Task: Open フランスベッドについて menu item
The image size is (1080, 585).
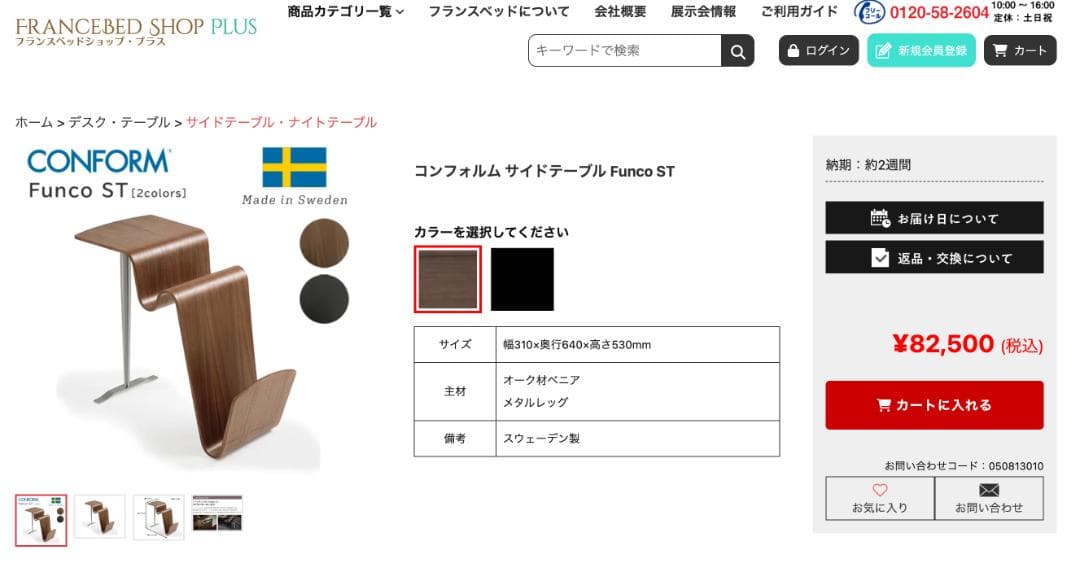Action: point(499,12)
